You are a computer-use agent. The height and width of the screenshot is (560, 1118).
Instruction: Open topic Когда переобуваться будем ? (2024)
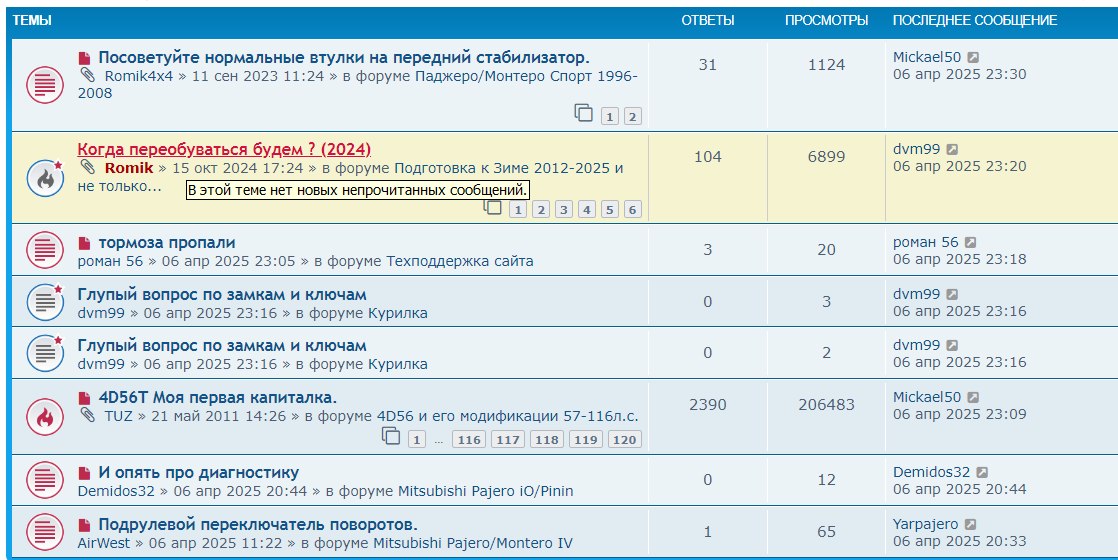(x=224, y=150)
